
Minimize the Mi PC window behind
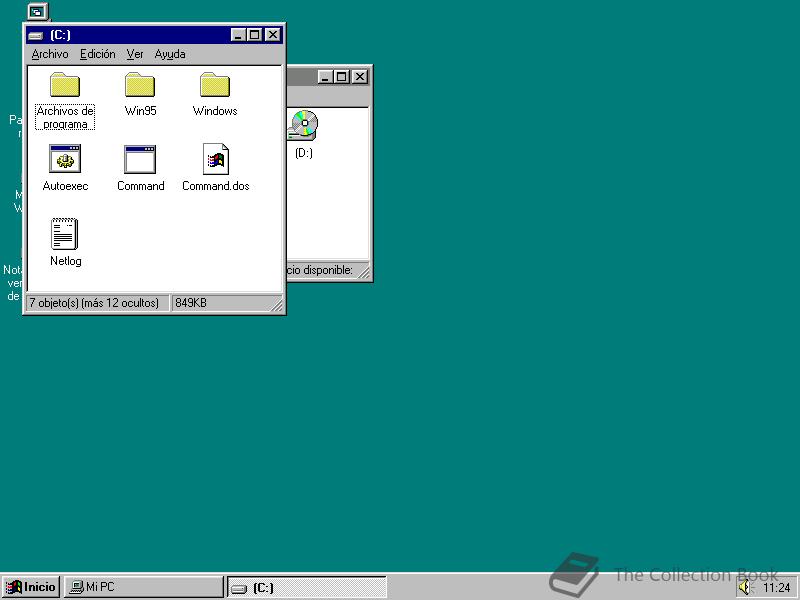click(x=326, y=77)
